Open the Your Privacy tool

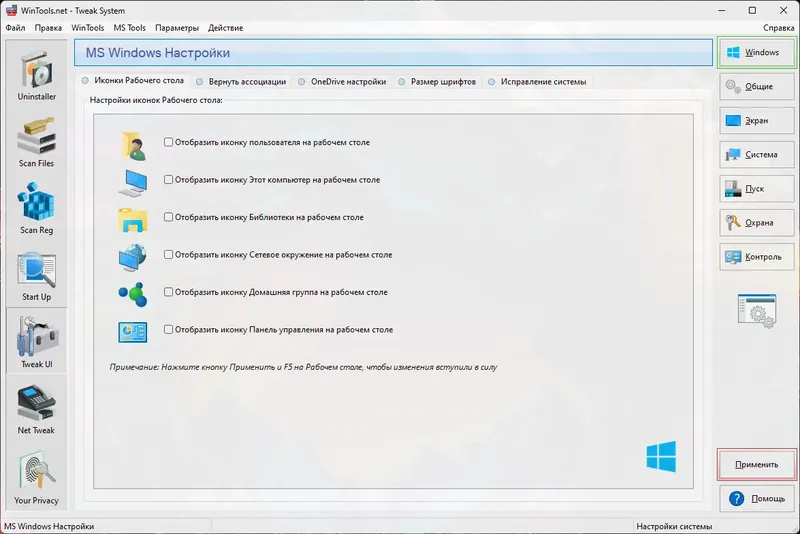(36, 477)
